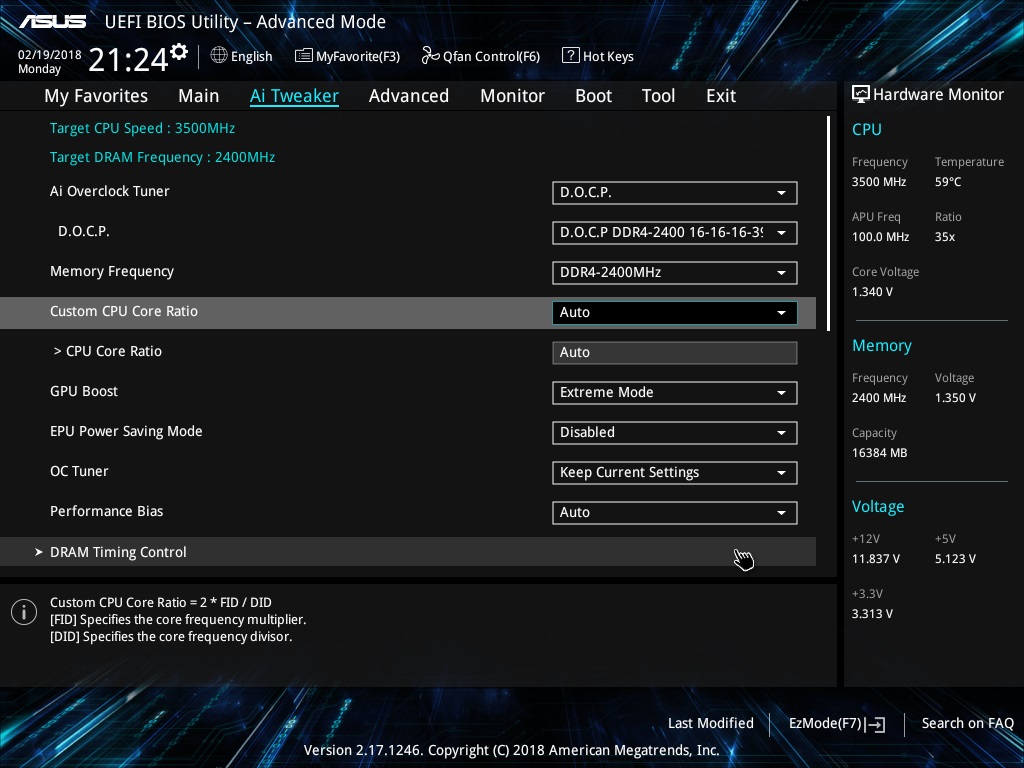1024x768 pixels.
Task: Click CPU temperature value 59°C
Action: 948,182
